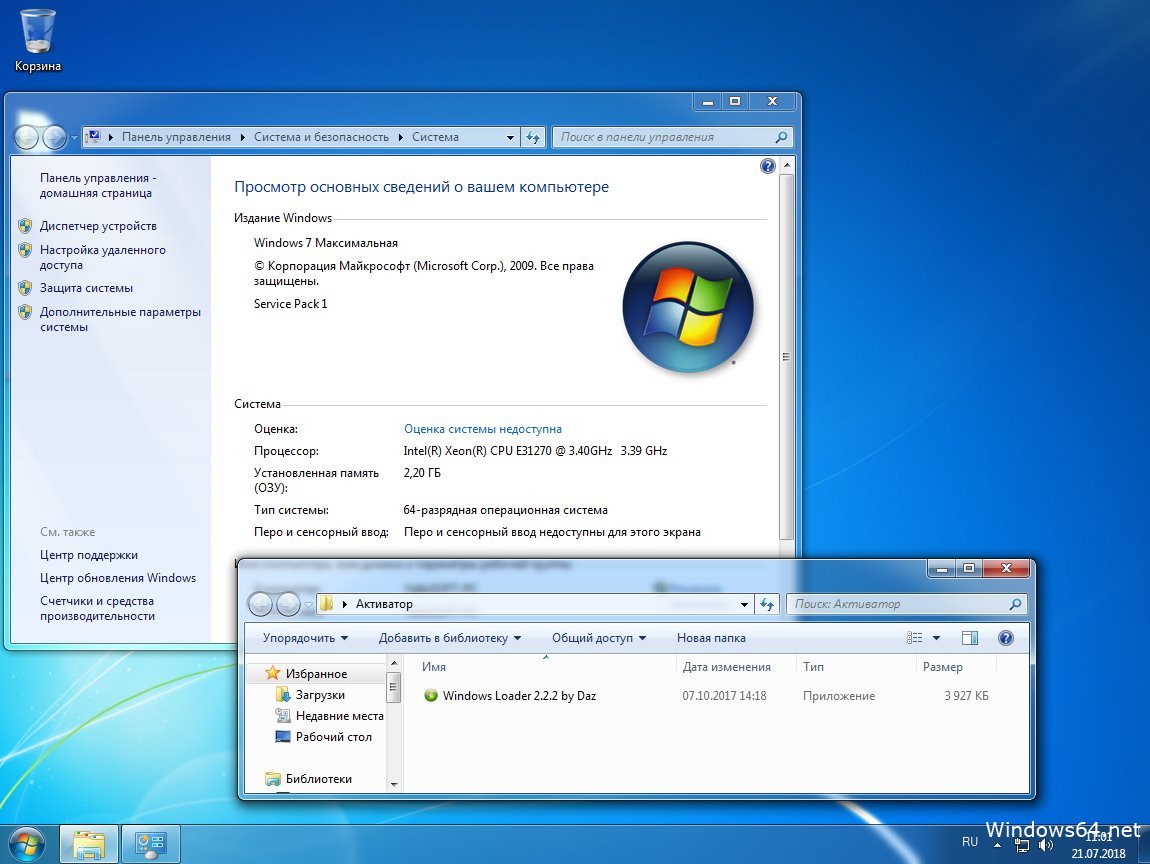Select Недавние места in navigation pane

[x=340, y=716]
